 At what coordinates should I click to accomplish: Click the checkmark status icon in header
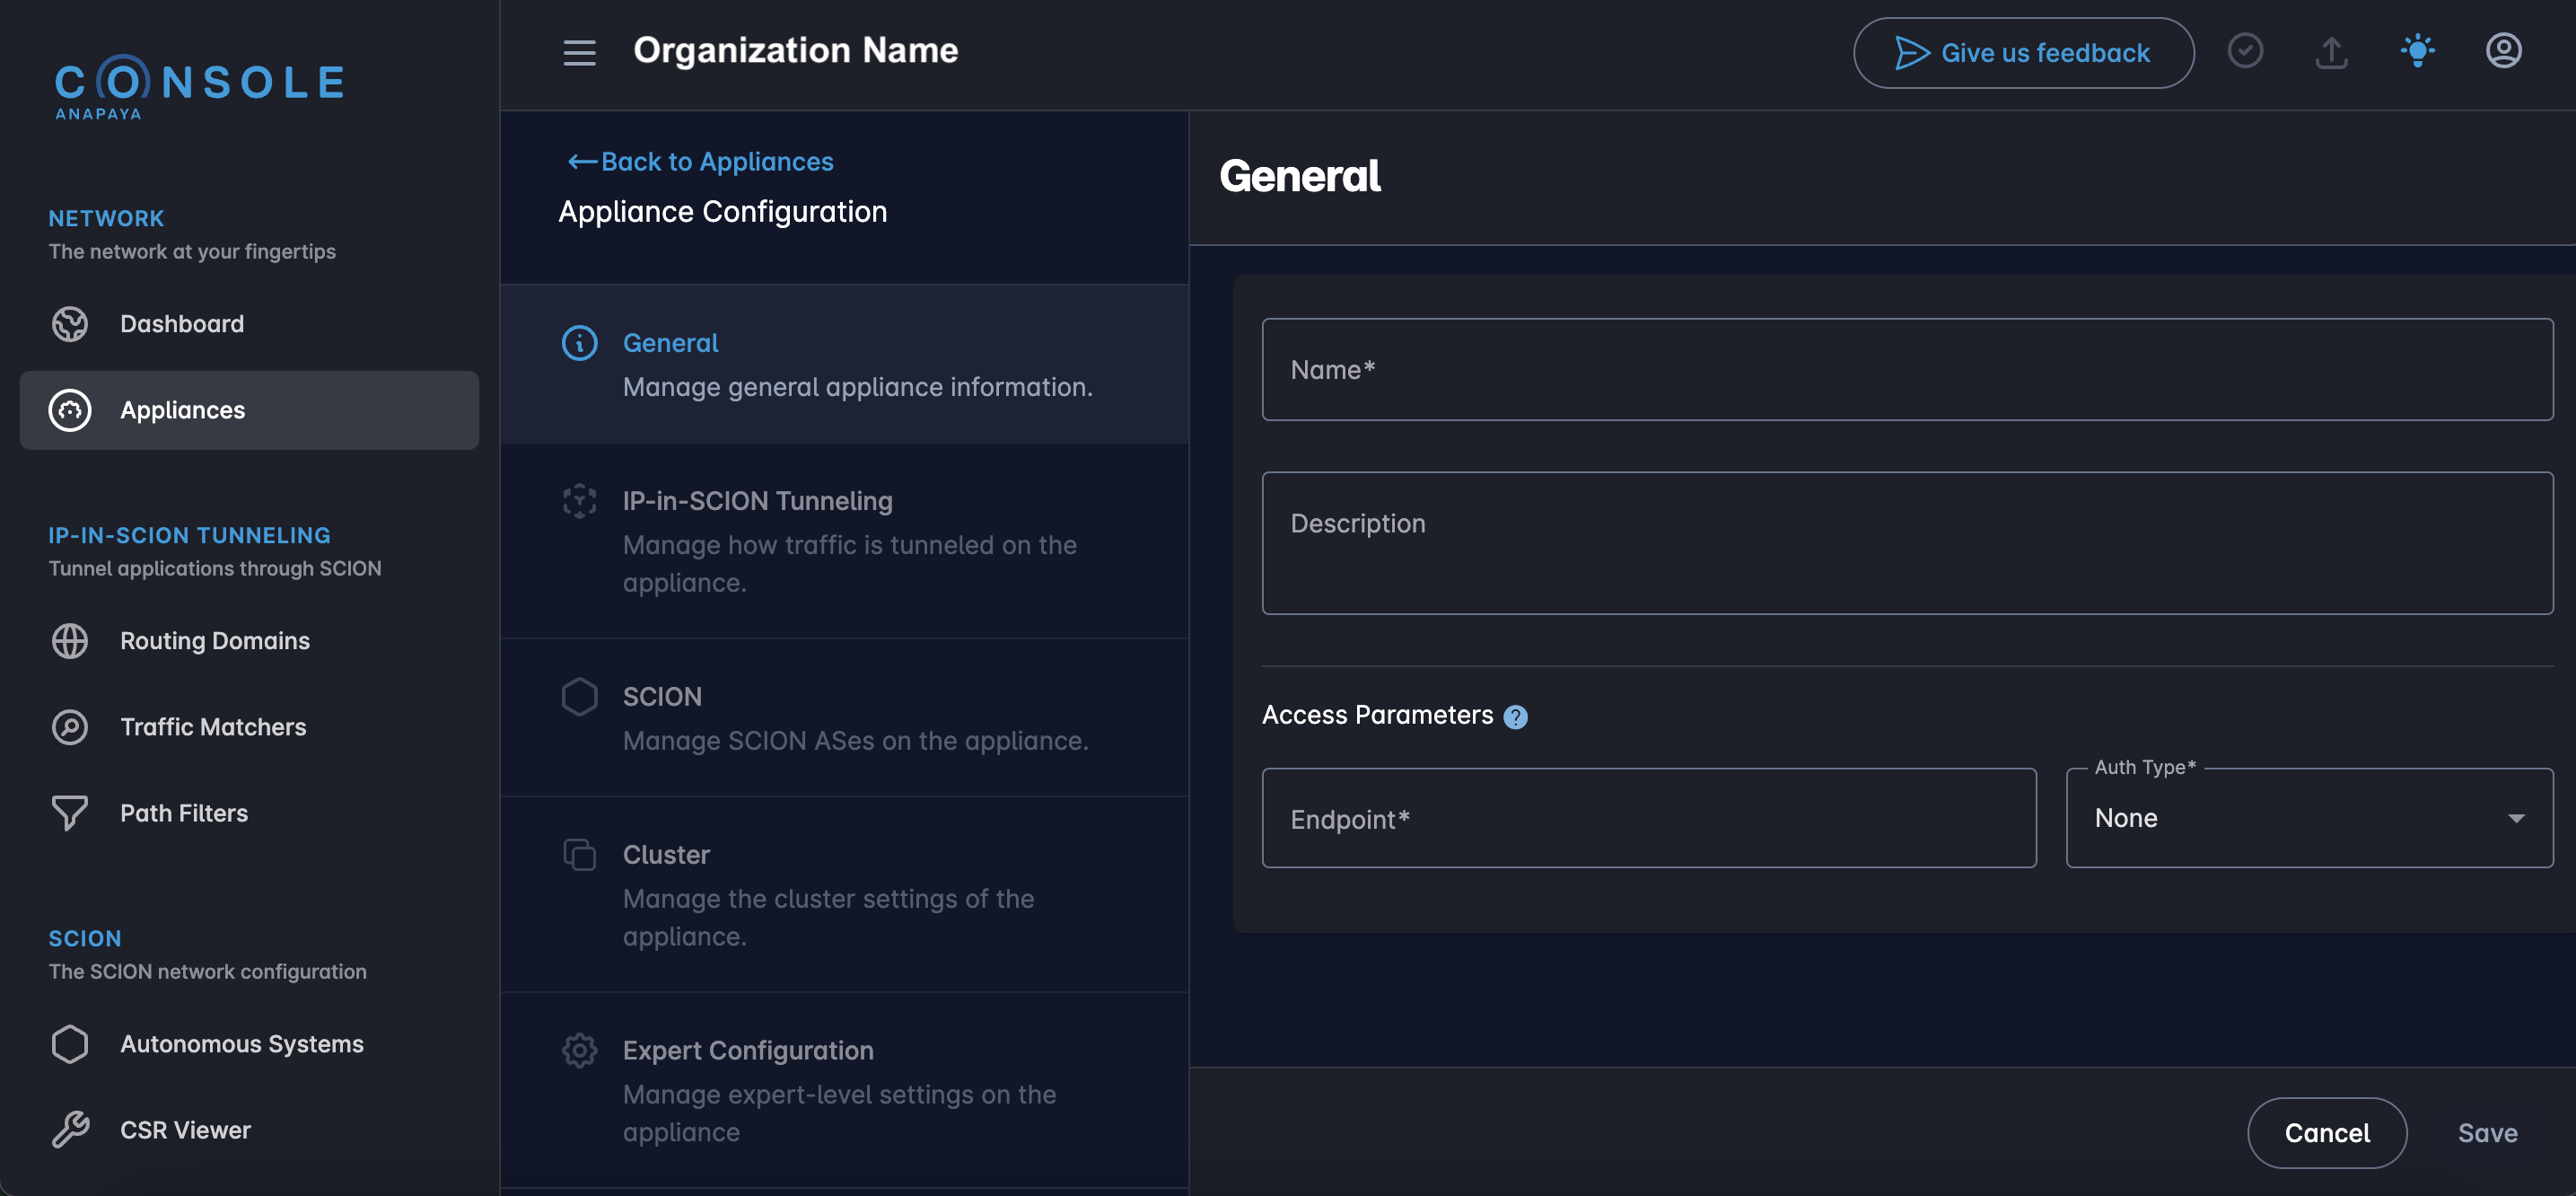[x=2245, y=51]
